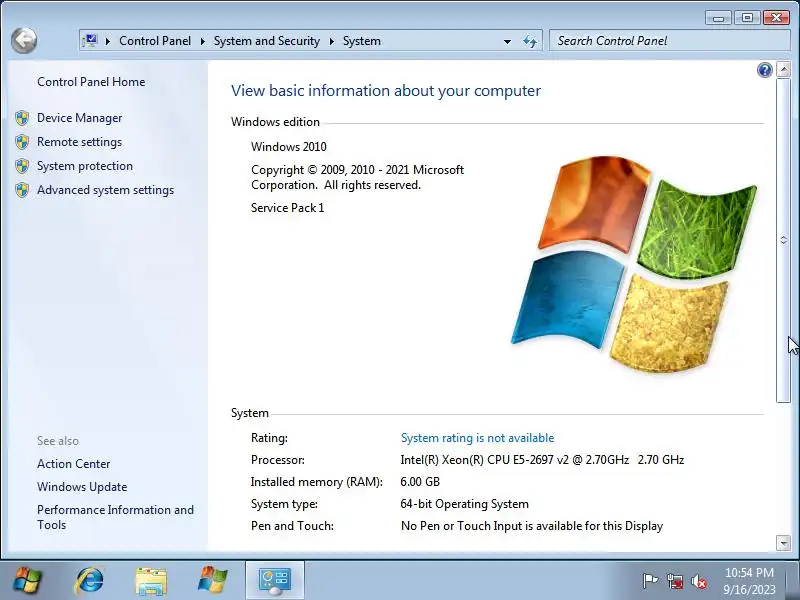Open System protection link
This screenshot has height=600, width=800.
click(x=85, y=166)
